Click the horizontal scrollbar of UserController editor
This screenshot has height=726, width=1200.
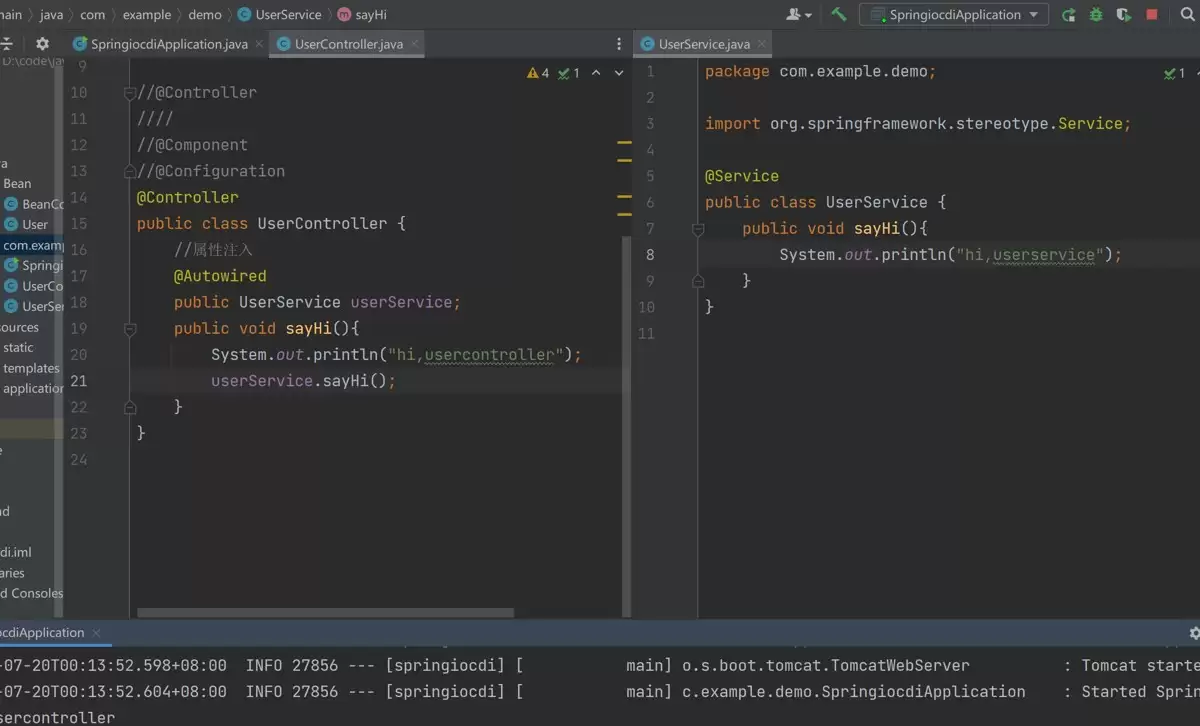click(325, 613)
